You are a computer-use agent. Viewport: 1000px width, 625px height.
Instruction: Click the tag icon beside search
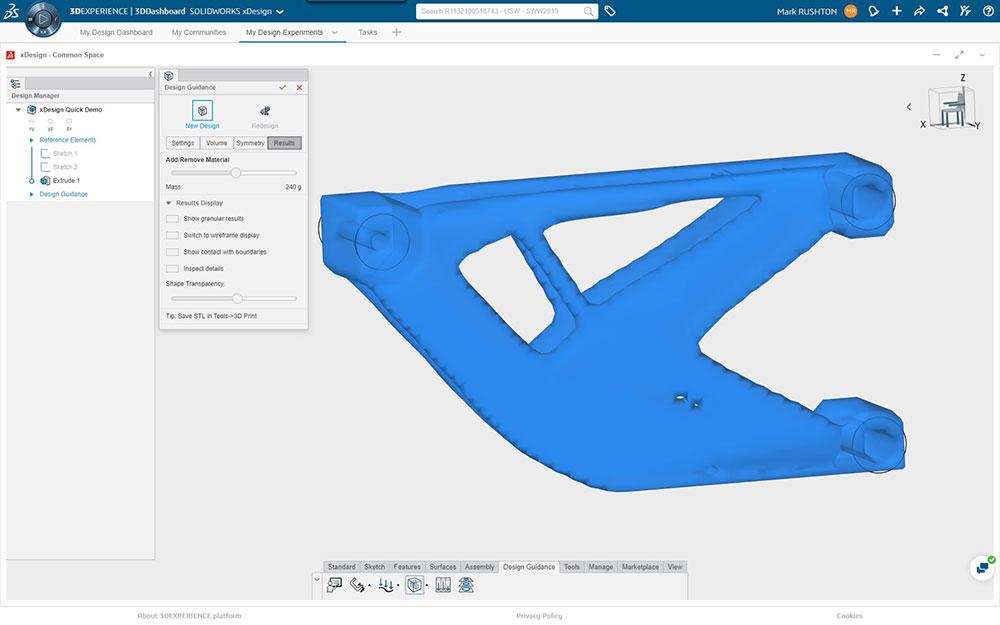click(x=610, y=11)
